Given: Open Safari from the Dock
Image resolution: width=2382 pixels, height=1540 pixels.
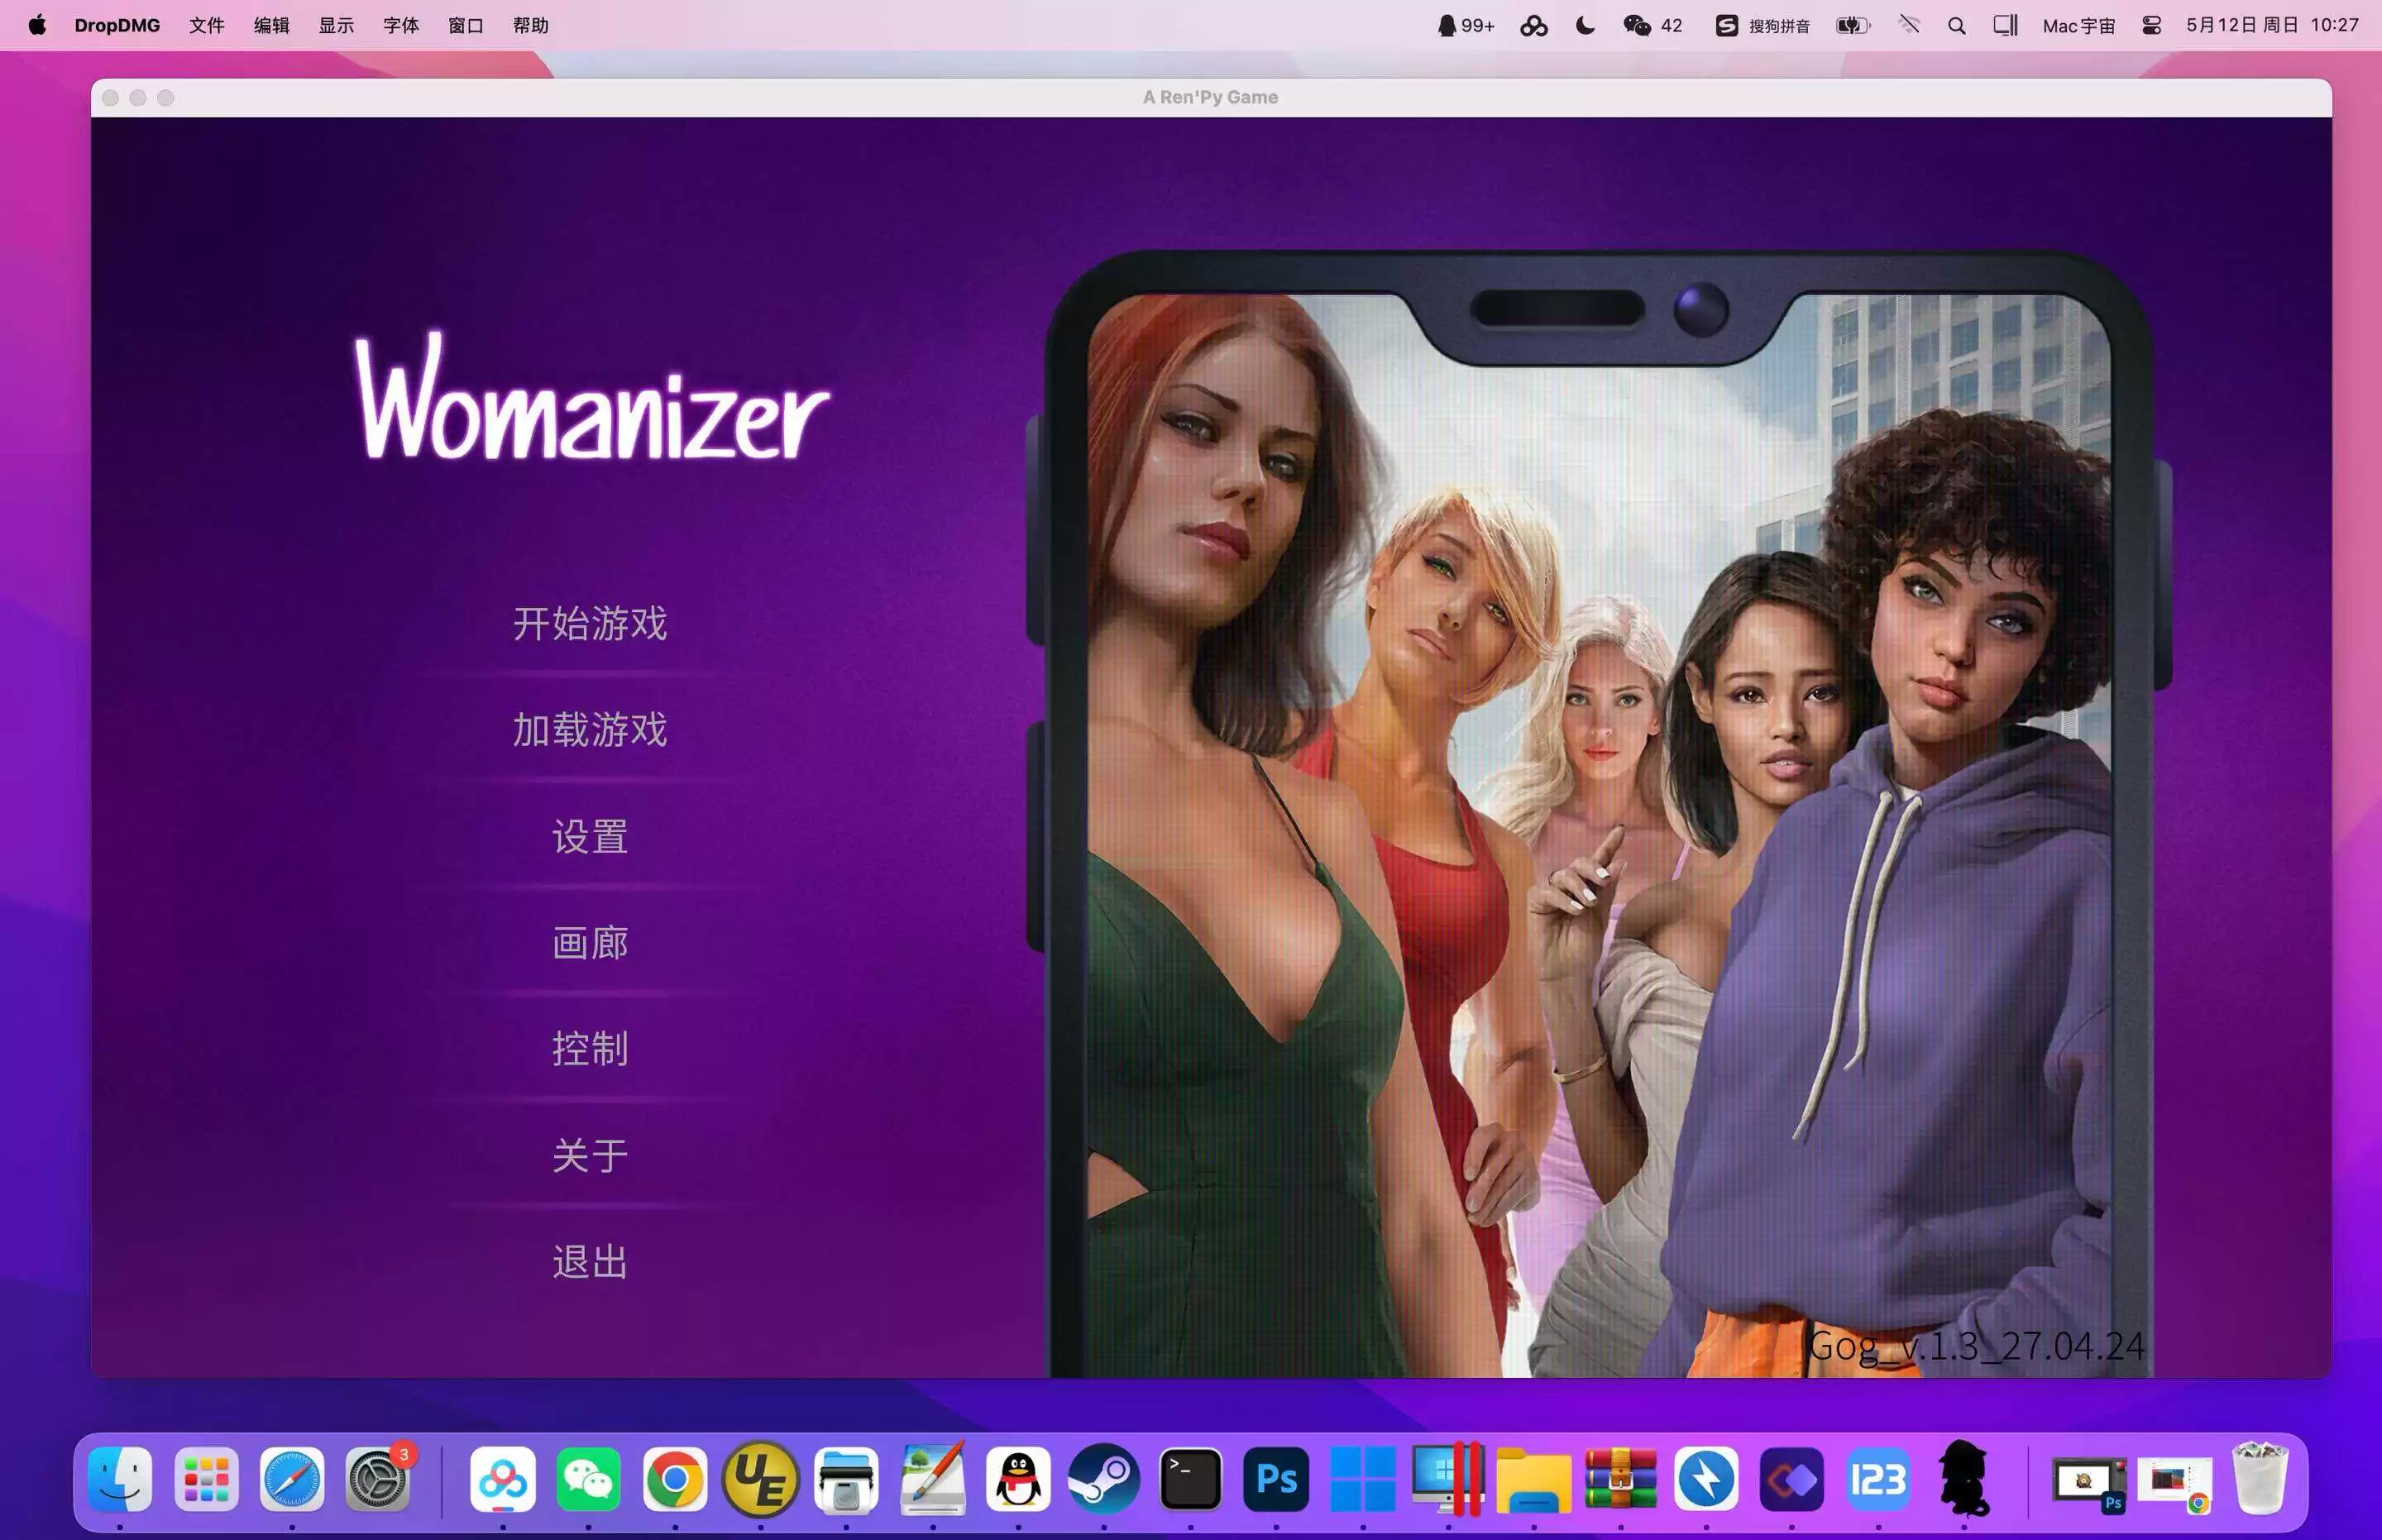Looking at the screenshot, I should pos(292,1479).
